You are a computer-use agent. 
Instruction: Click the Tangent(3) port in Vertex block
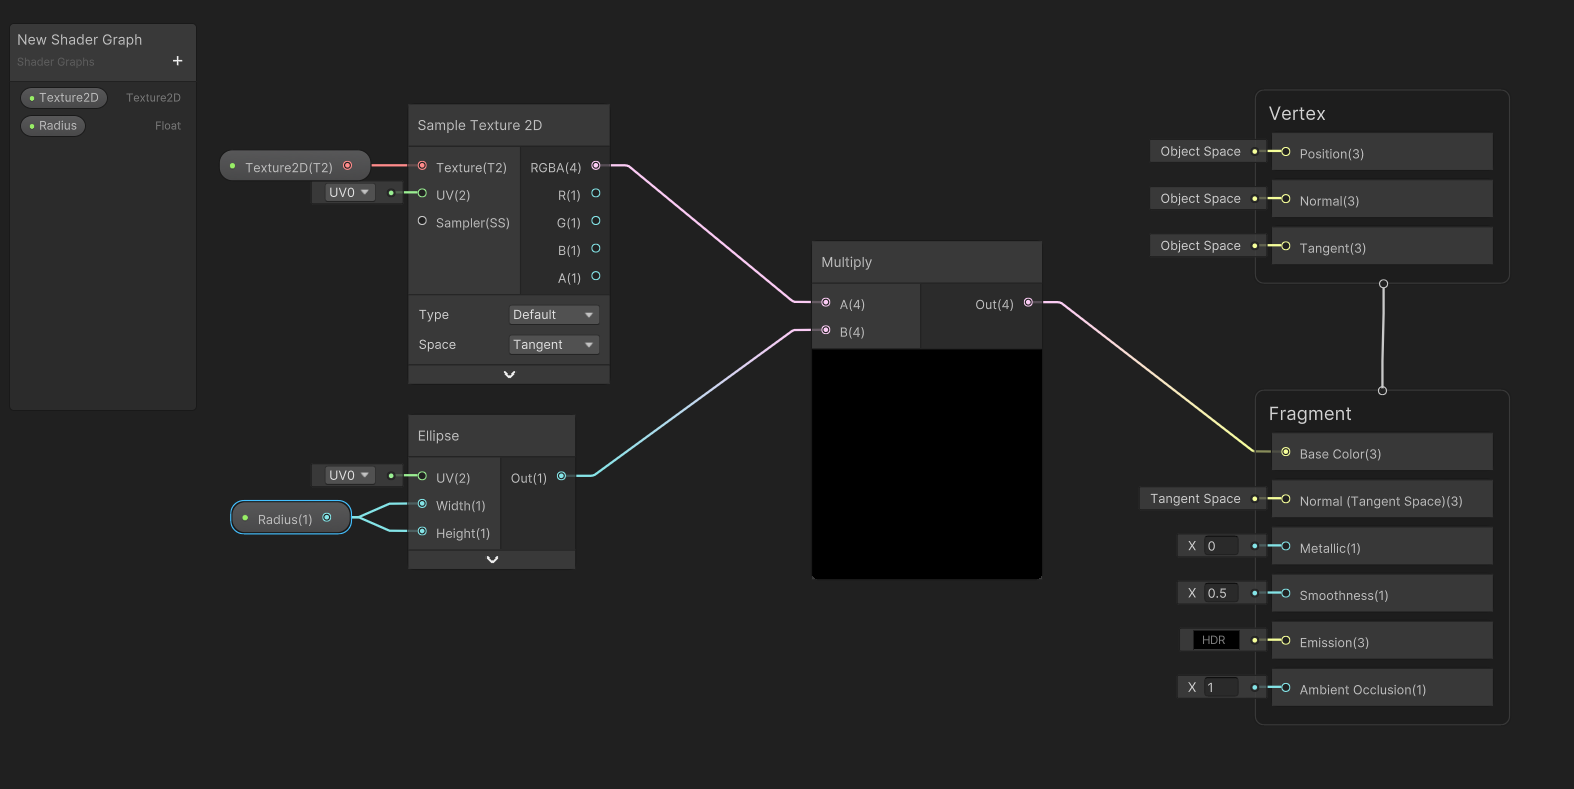1286,246
